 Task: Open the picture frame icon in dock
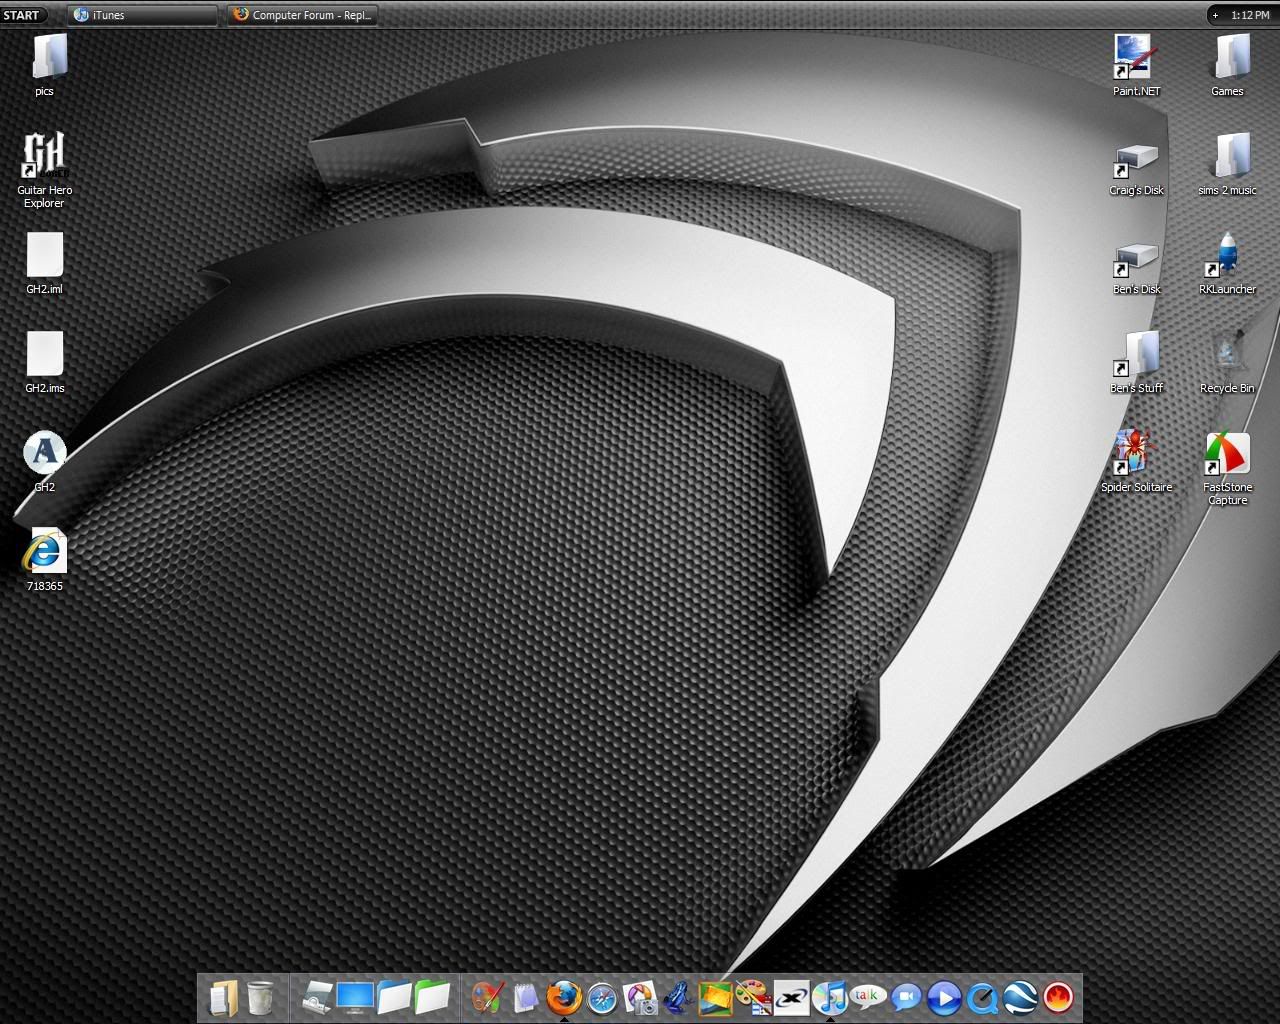coord(715,998)
